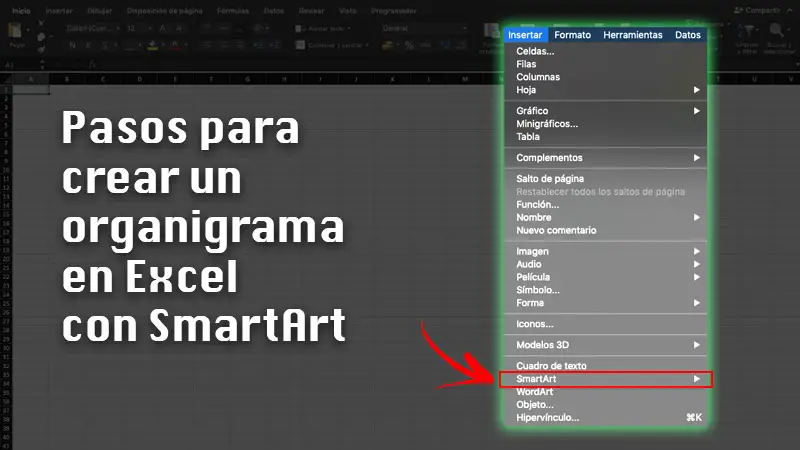Open the SmartArt submenu entry
800x450 pixels.
pos(606,379)
